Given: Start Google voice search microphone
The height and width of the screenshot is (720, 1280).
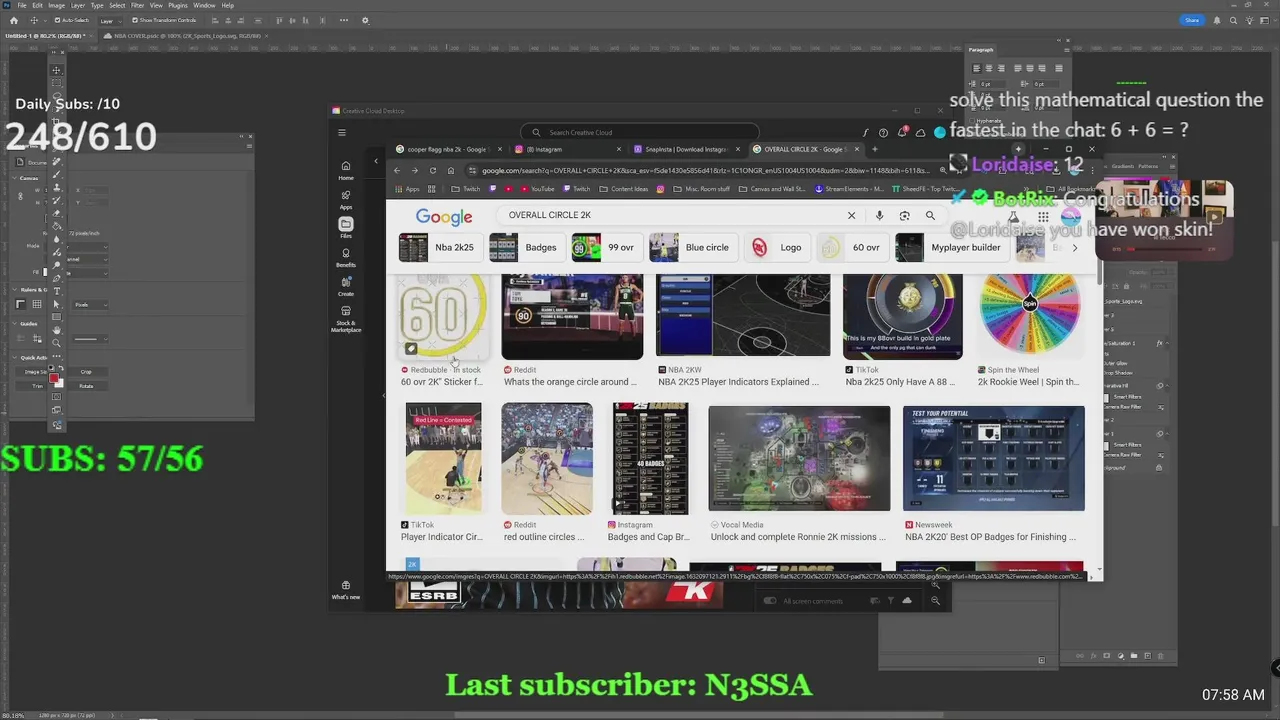Looking at the screenshot, I should point(879,215).
